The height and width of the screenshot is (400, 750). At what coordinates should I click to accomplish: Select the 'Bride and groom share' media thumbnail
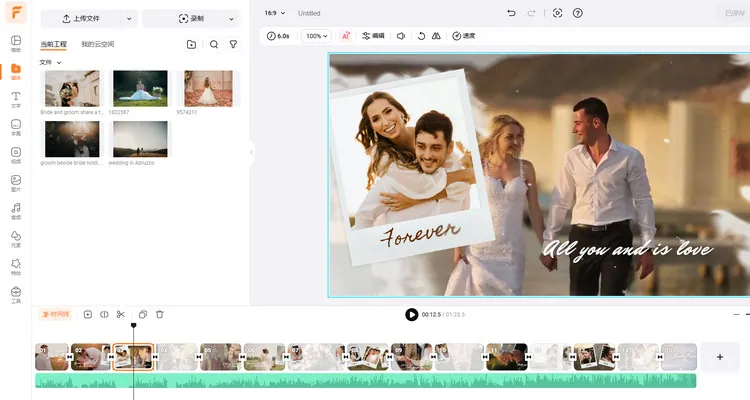(72, 89)
